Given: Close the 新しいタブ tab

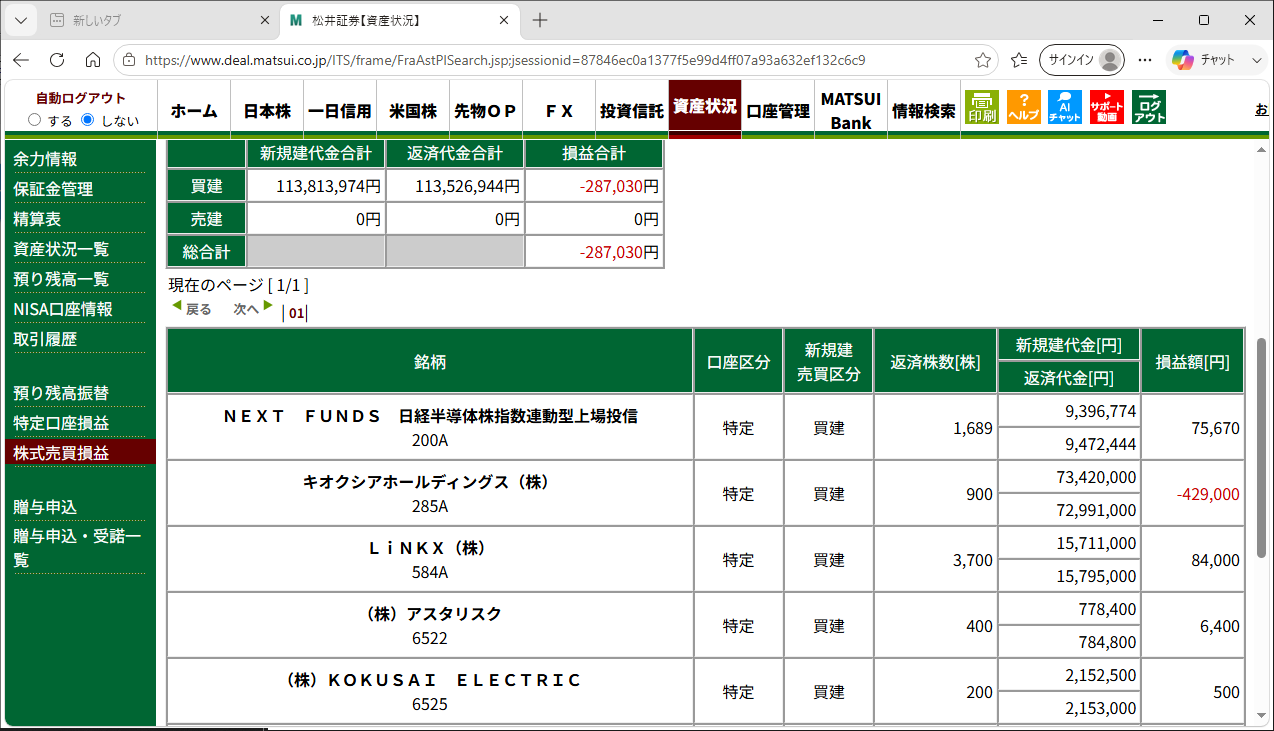Looking at the screenshot, I should 265,20.
